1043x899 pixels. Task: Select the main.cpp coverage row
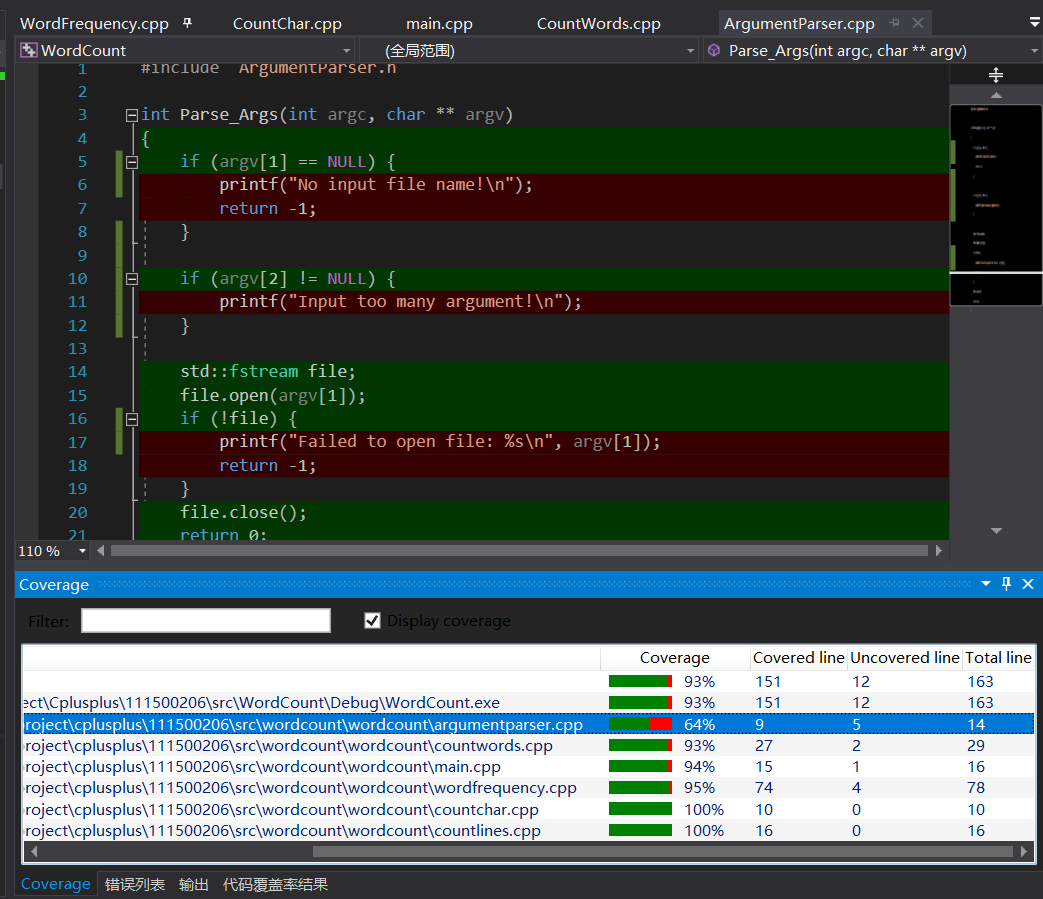click(529, 767)
